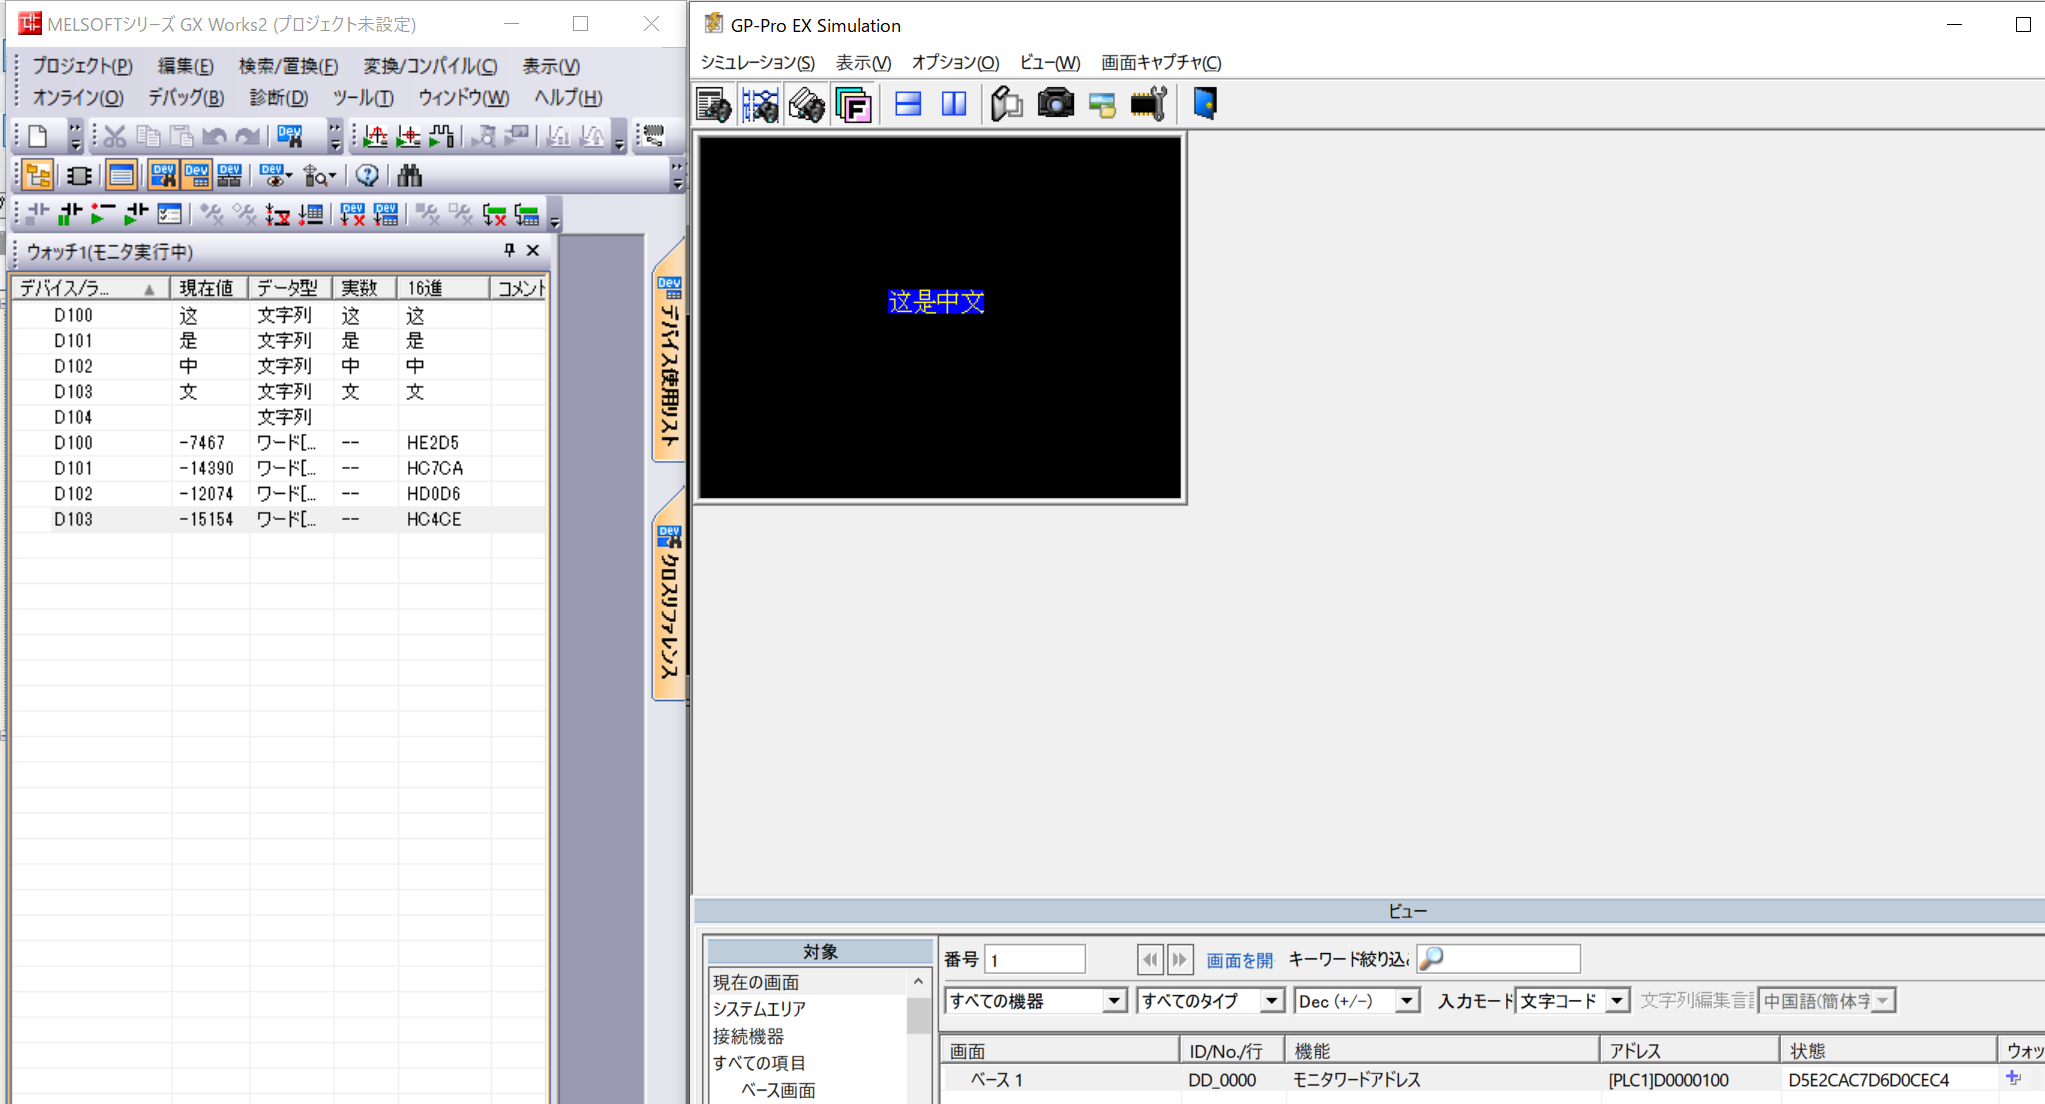Toggle the project navigation tree view button

pyautogui.click(x=38, y=176)
